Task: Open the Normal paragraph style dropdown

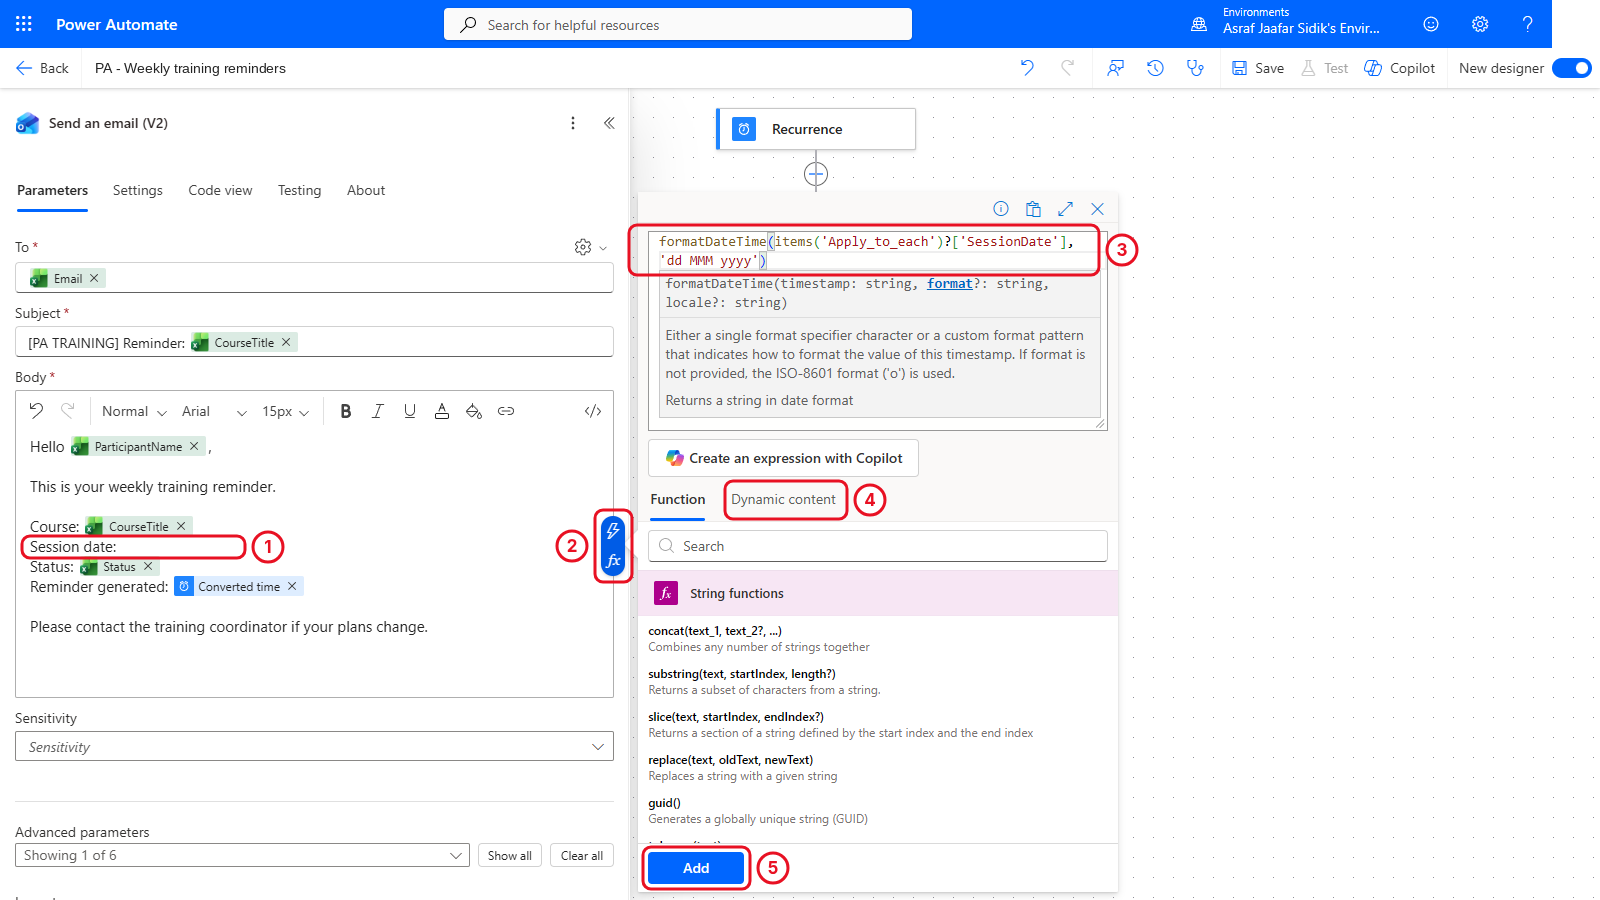Action: click(x=134, y=411)
